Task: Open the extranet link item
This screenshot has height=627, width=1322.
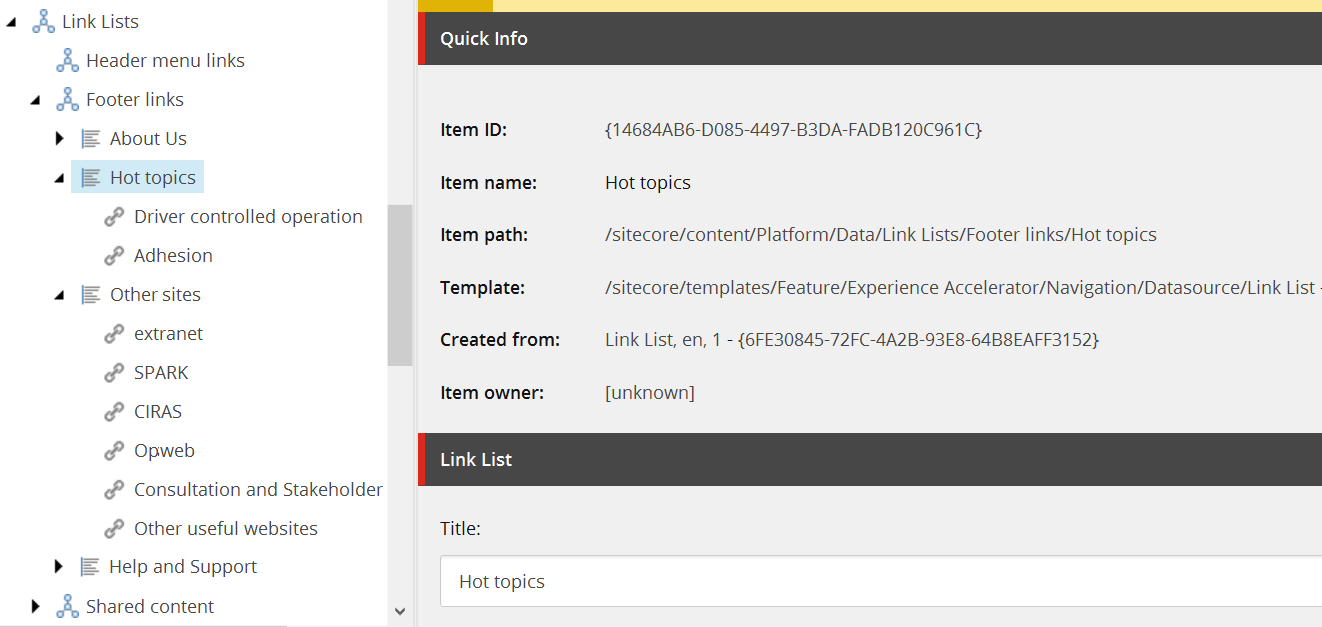Action: coord(168,333)
